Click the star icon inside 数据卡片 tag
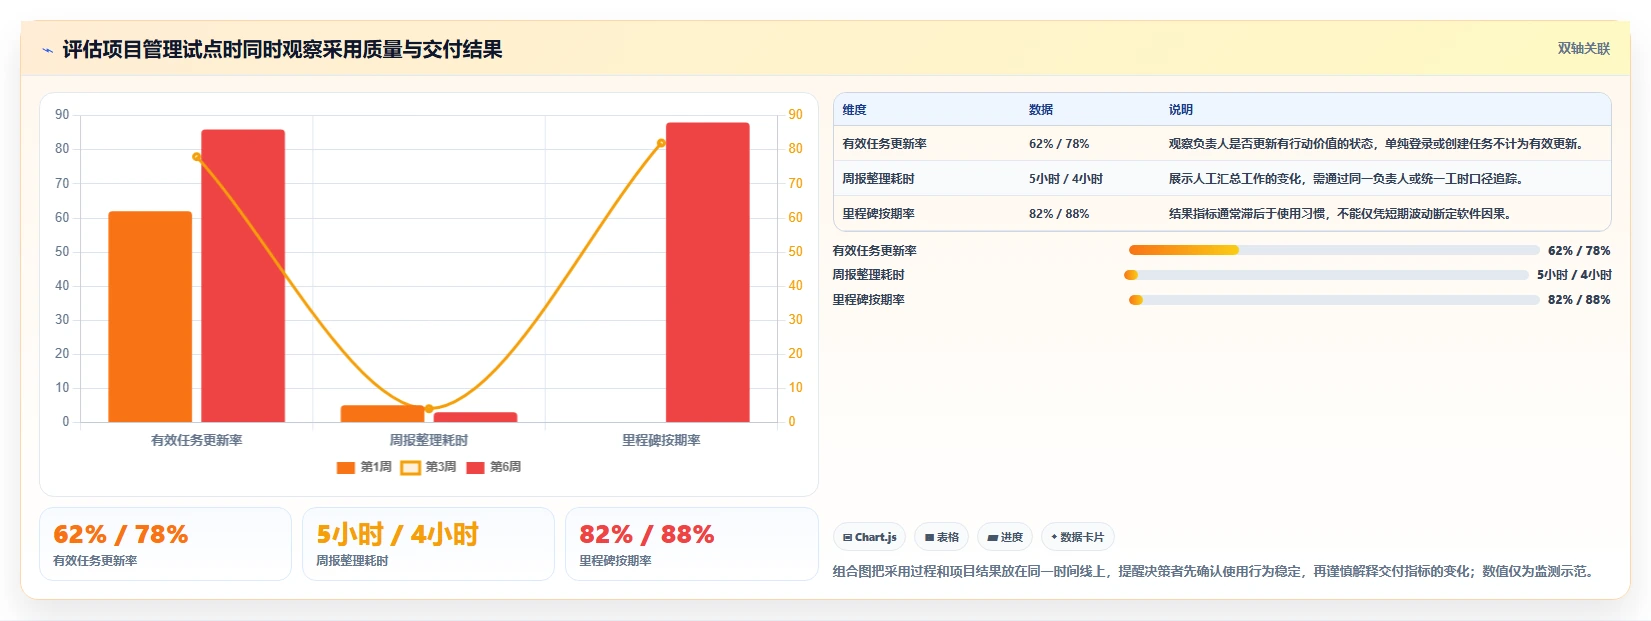This screenshot has height=621, width=1651. click(1054, 537)
